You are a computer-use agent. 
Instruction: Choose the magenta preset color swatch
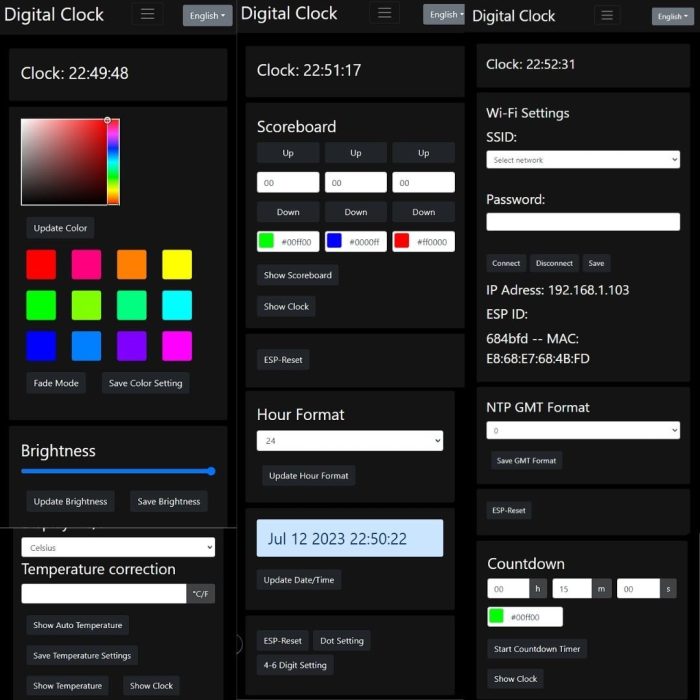[x=177, y=346]
